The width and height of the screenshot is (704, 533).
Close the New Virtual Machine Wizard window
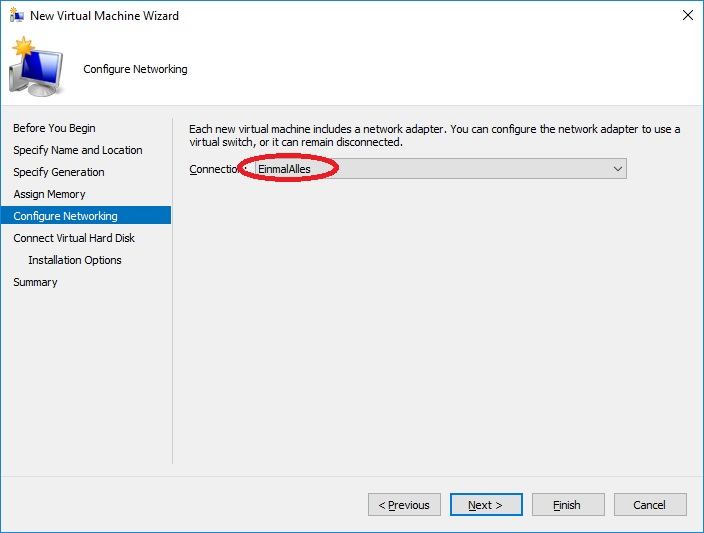point(687,16)
